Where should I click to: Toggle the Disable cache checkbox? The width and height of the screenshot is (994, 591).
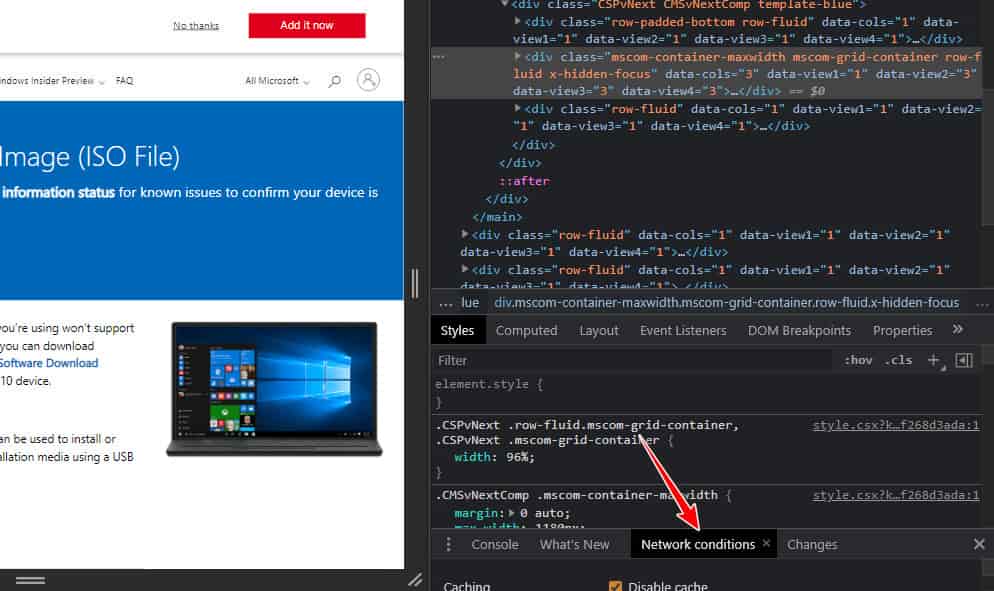pos(615,586)
